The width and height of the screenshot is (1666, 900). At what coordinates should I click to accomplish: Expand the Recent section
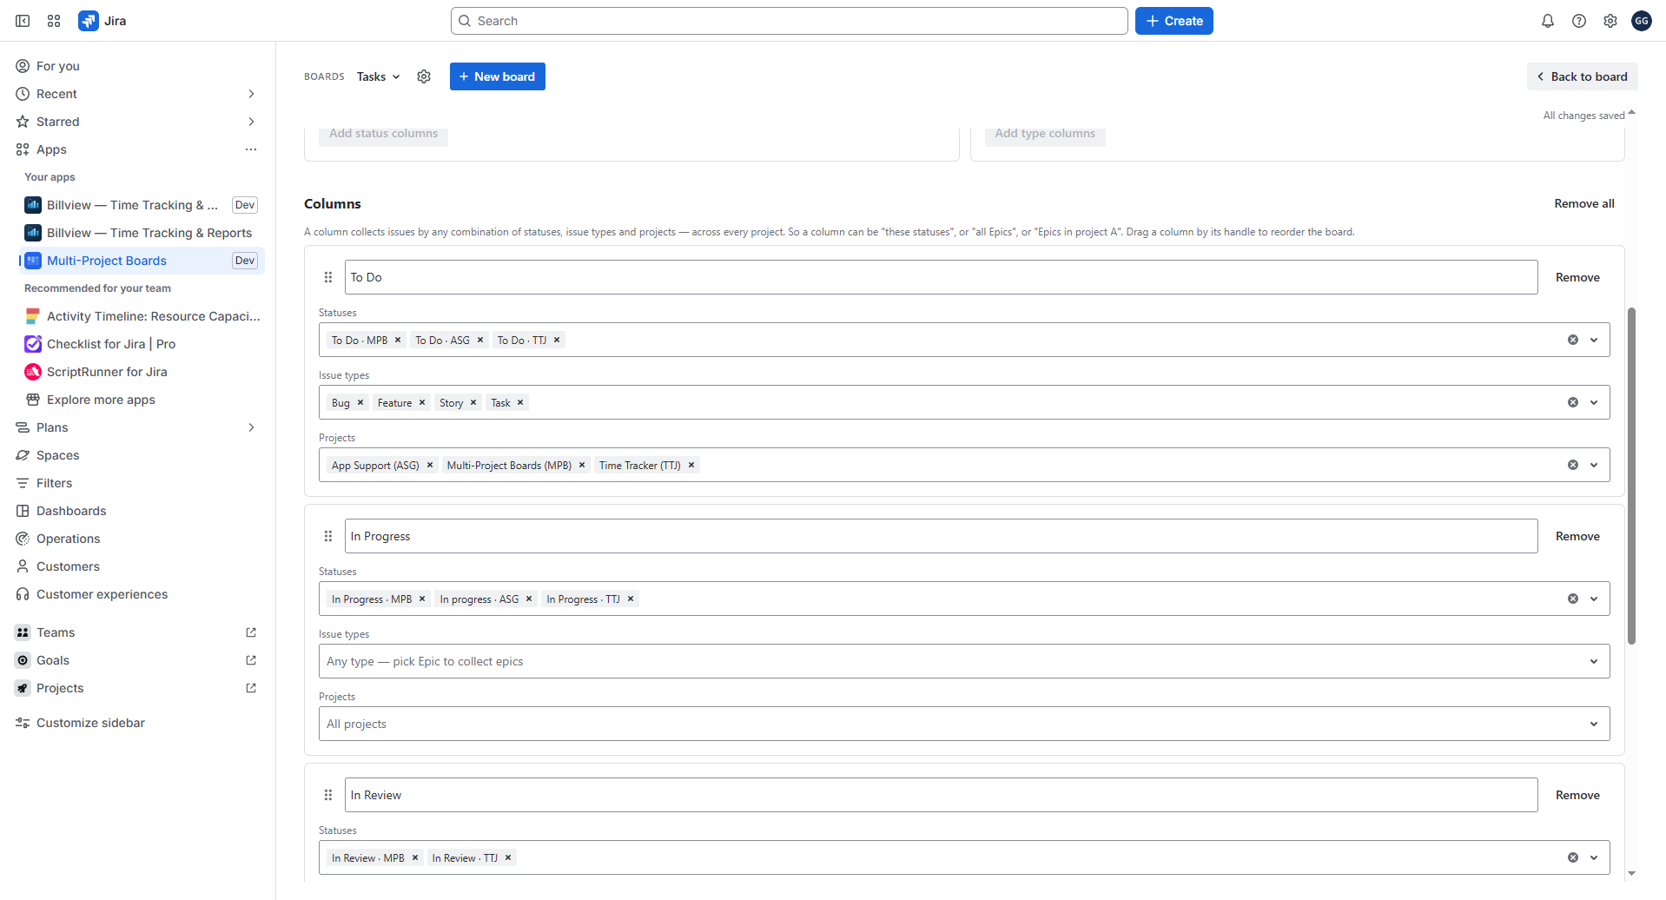click(251, 94)
